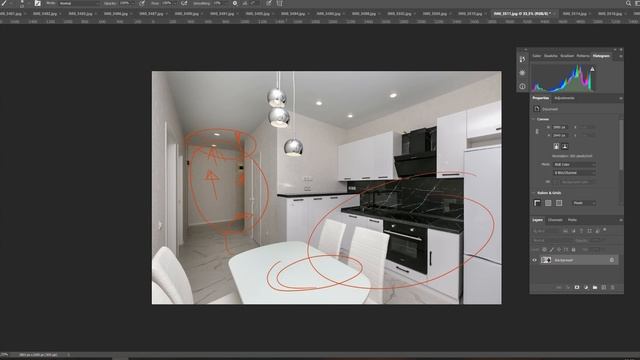Filter layers by shape layers icon
The height and width of the screenshot is (360, 640).
(x=589, y=231)
